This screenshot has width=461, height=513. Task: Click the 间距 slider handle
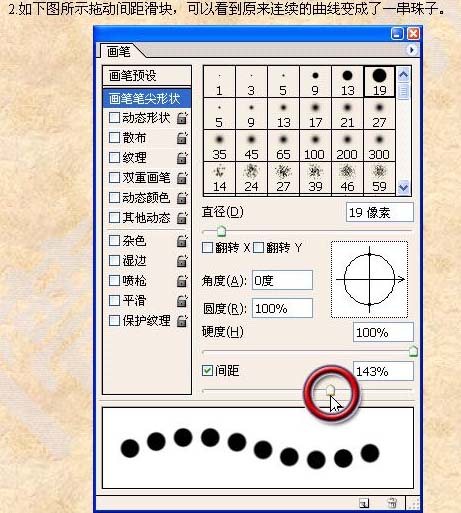point(330,390)
